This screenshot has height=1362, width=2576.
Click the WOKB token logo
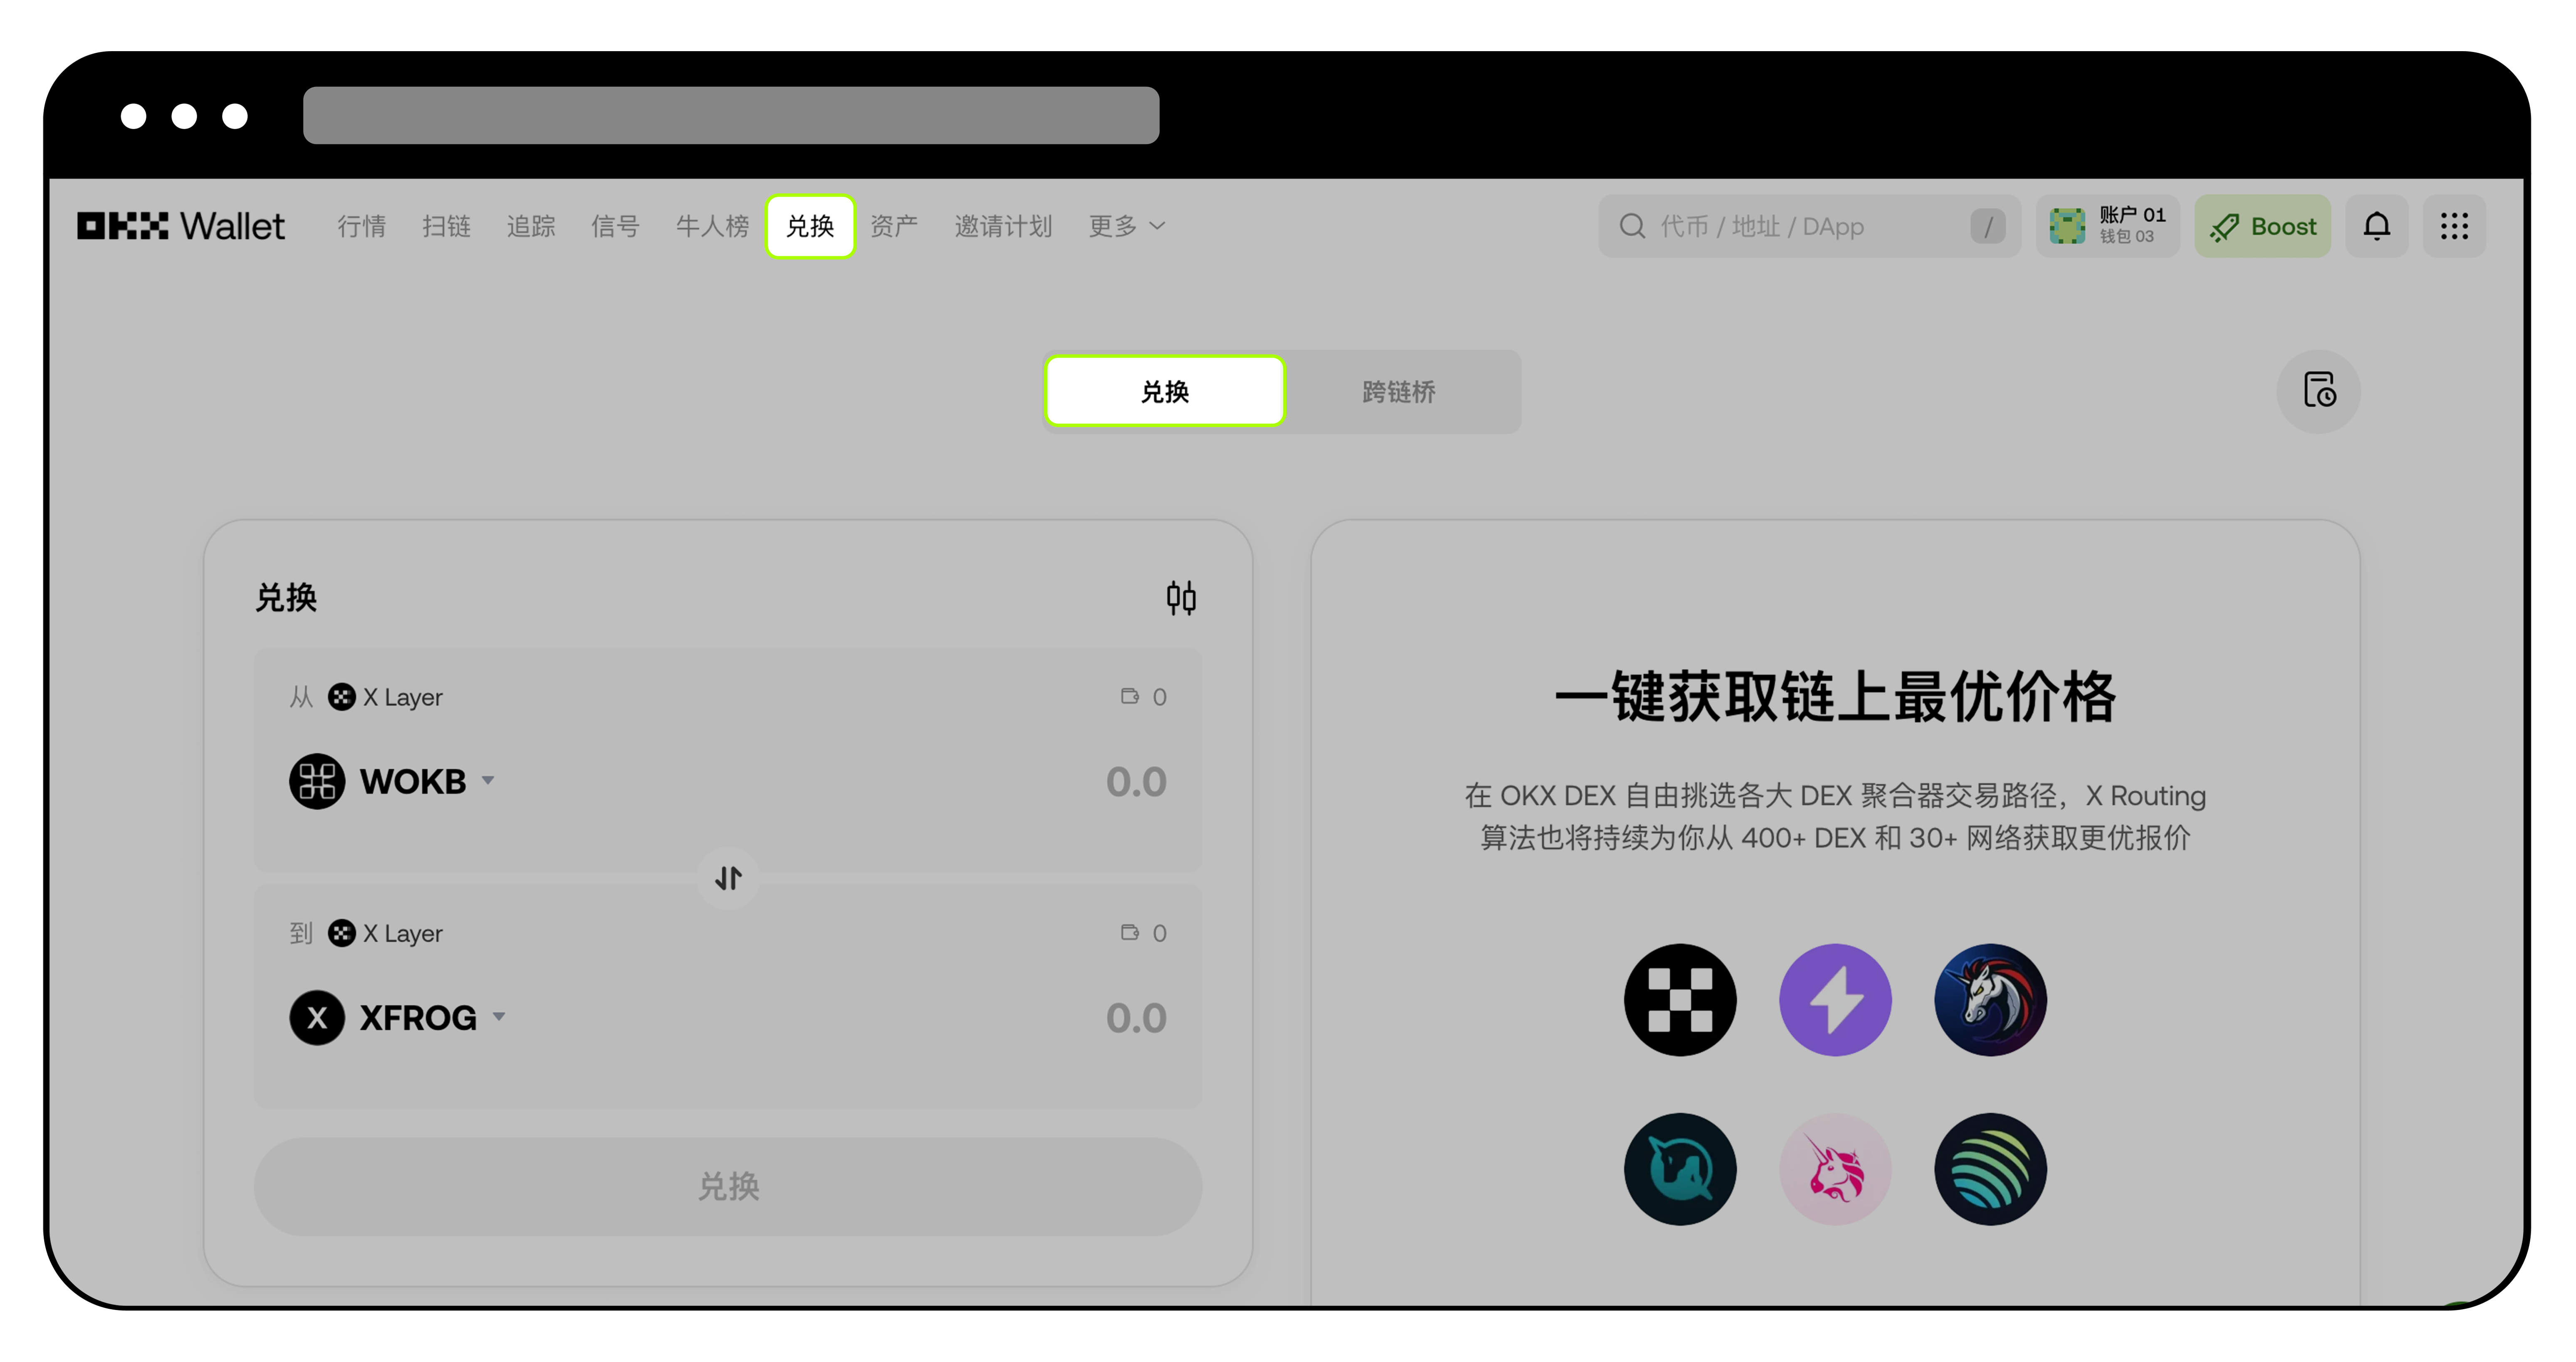317,781
